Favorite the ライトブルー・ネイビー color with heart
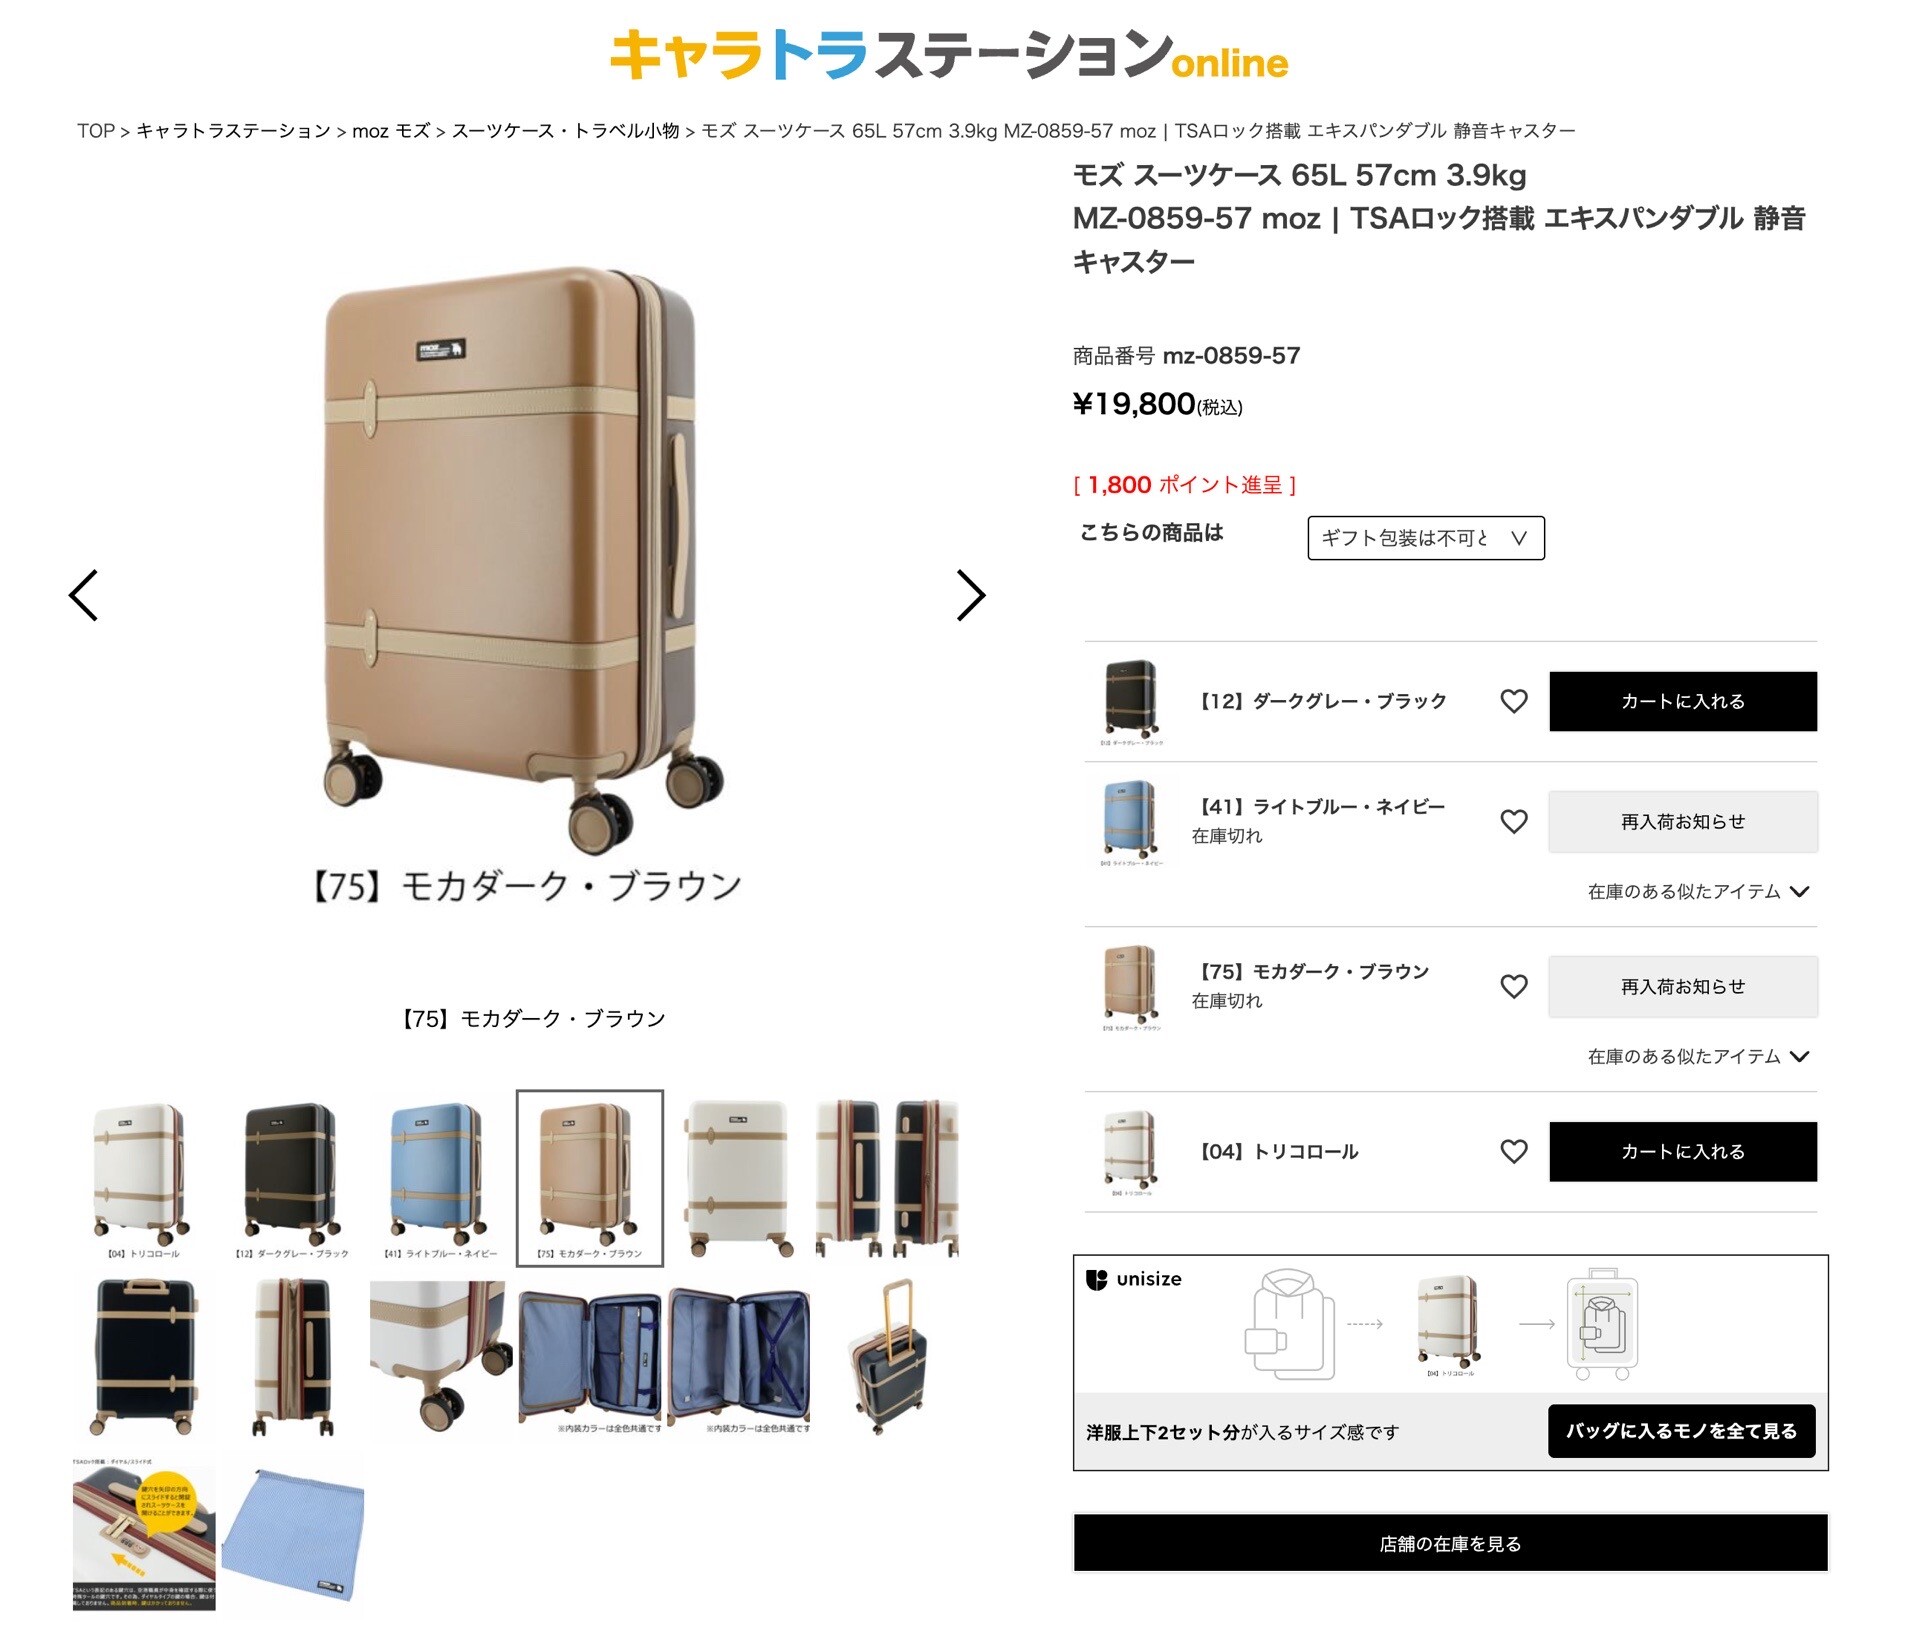1920x1626 pixels. pyautogui.click(x=1514, y=821)
